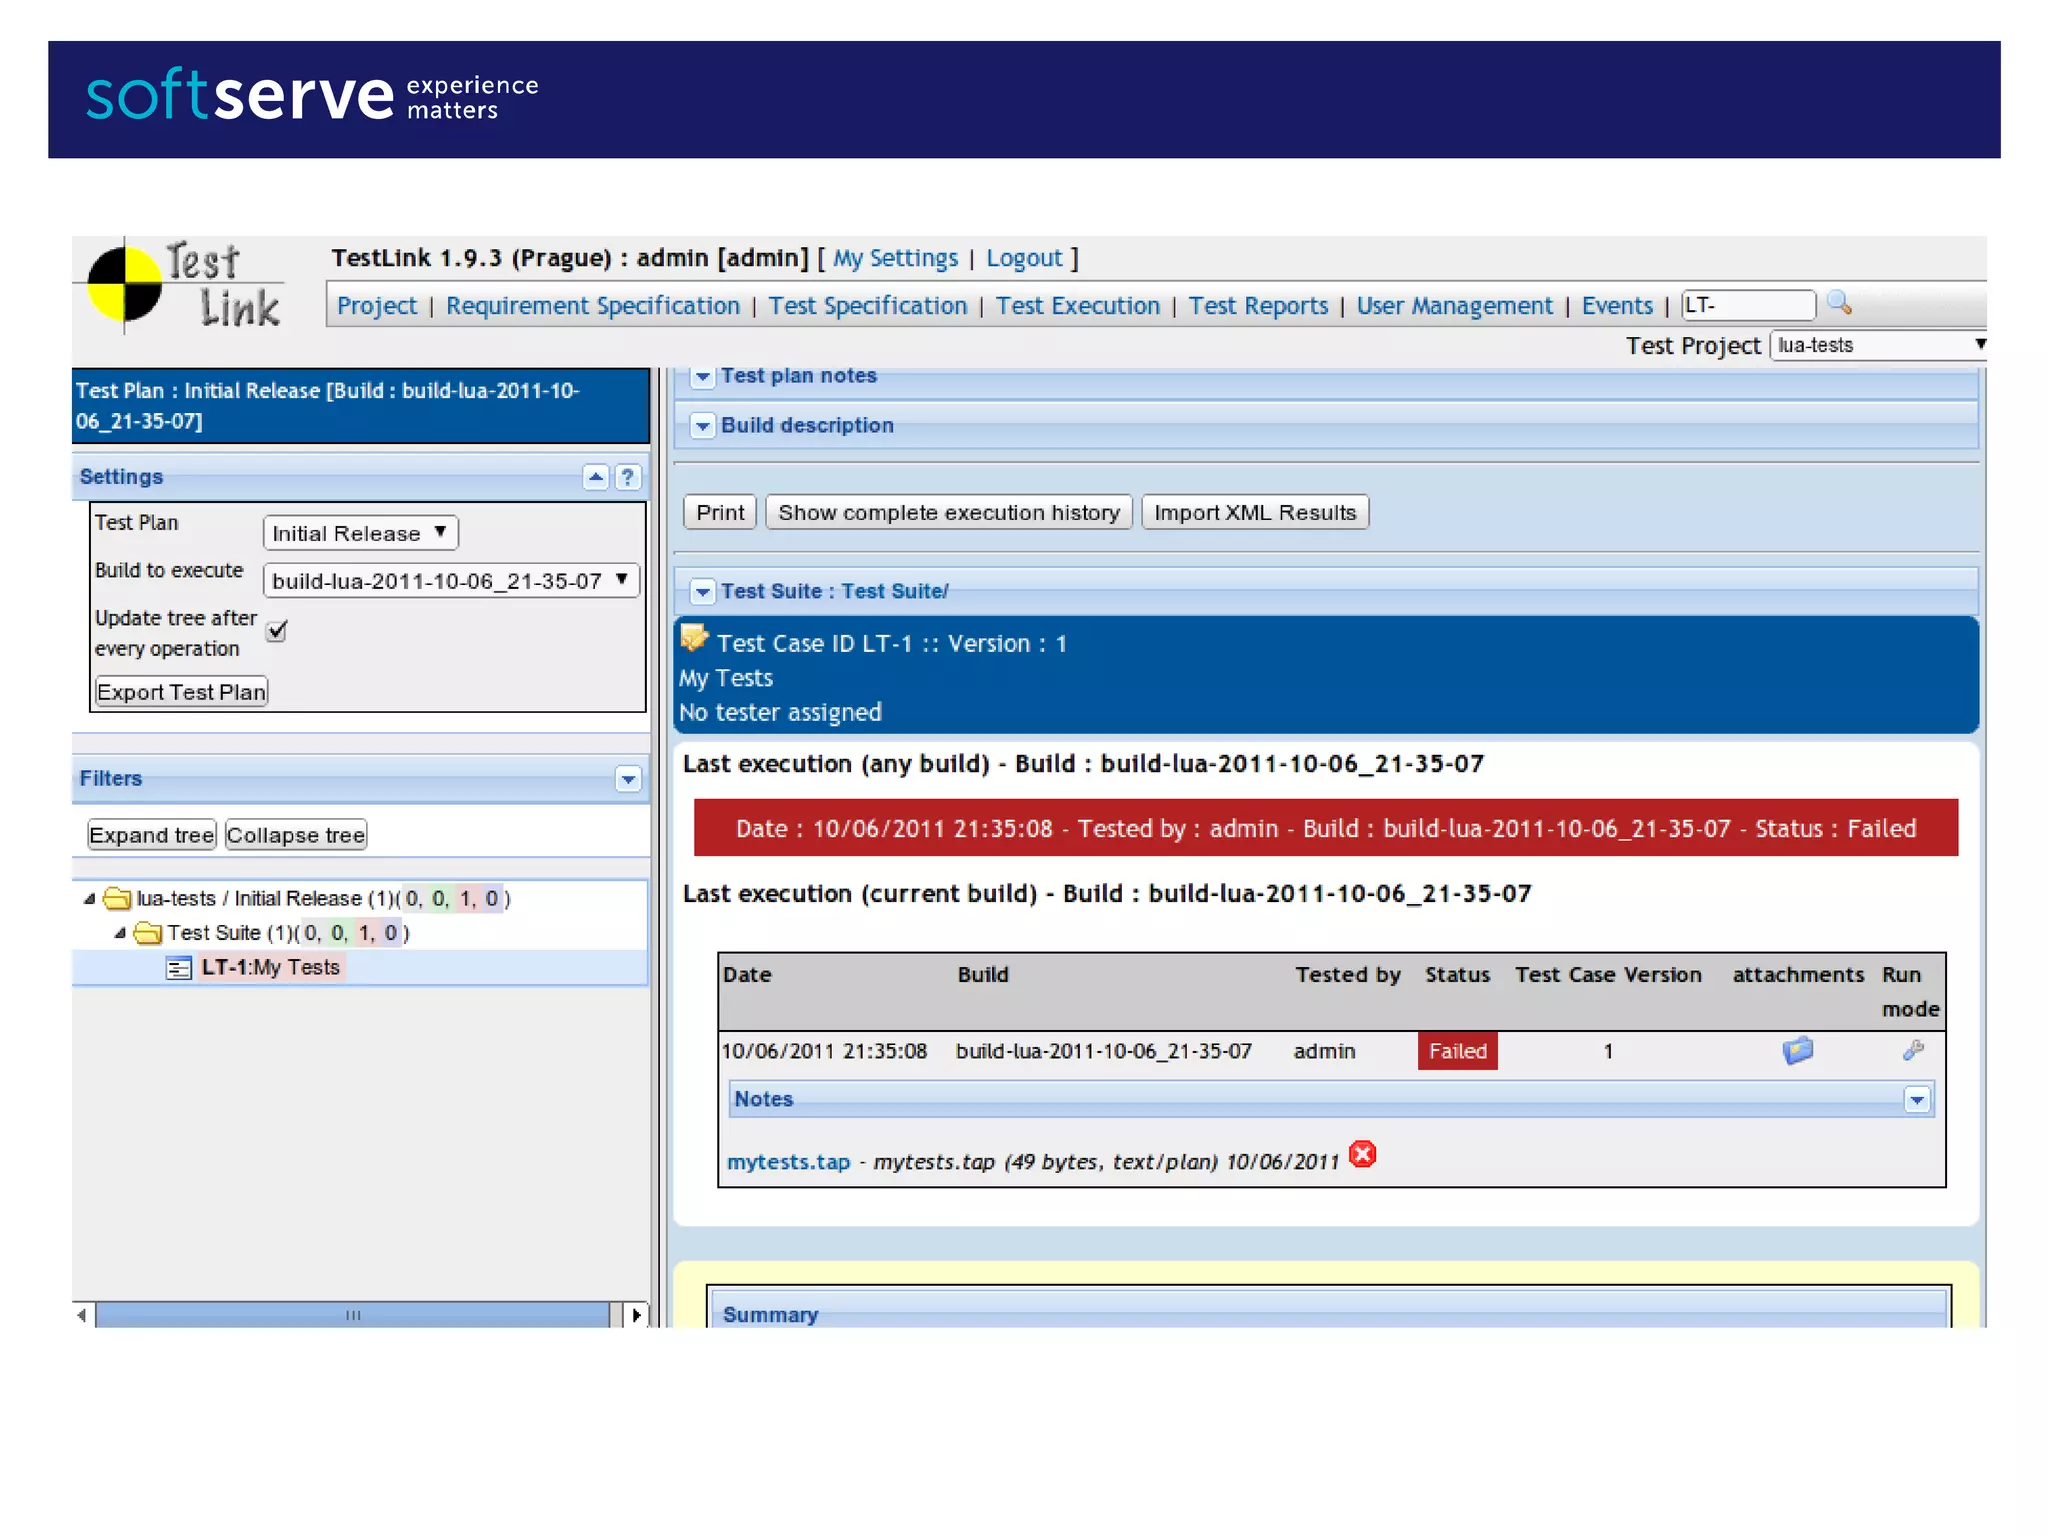Click the run mode wrench icon
Image resolution: width=2048 pixels, height=1536 pixels.
click(1912, 1050)
